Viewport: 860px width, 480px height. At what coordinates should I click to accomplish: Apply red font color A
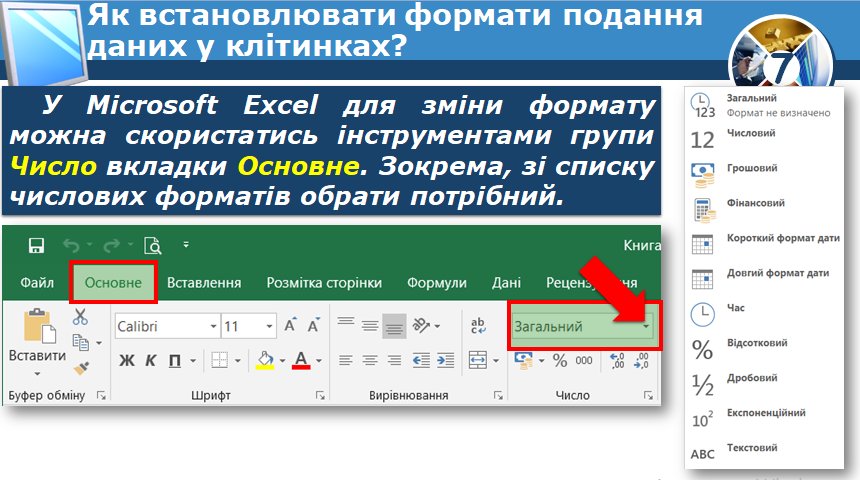[301, 360]
